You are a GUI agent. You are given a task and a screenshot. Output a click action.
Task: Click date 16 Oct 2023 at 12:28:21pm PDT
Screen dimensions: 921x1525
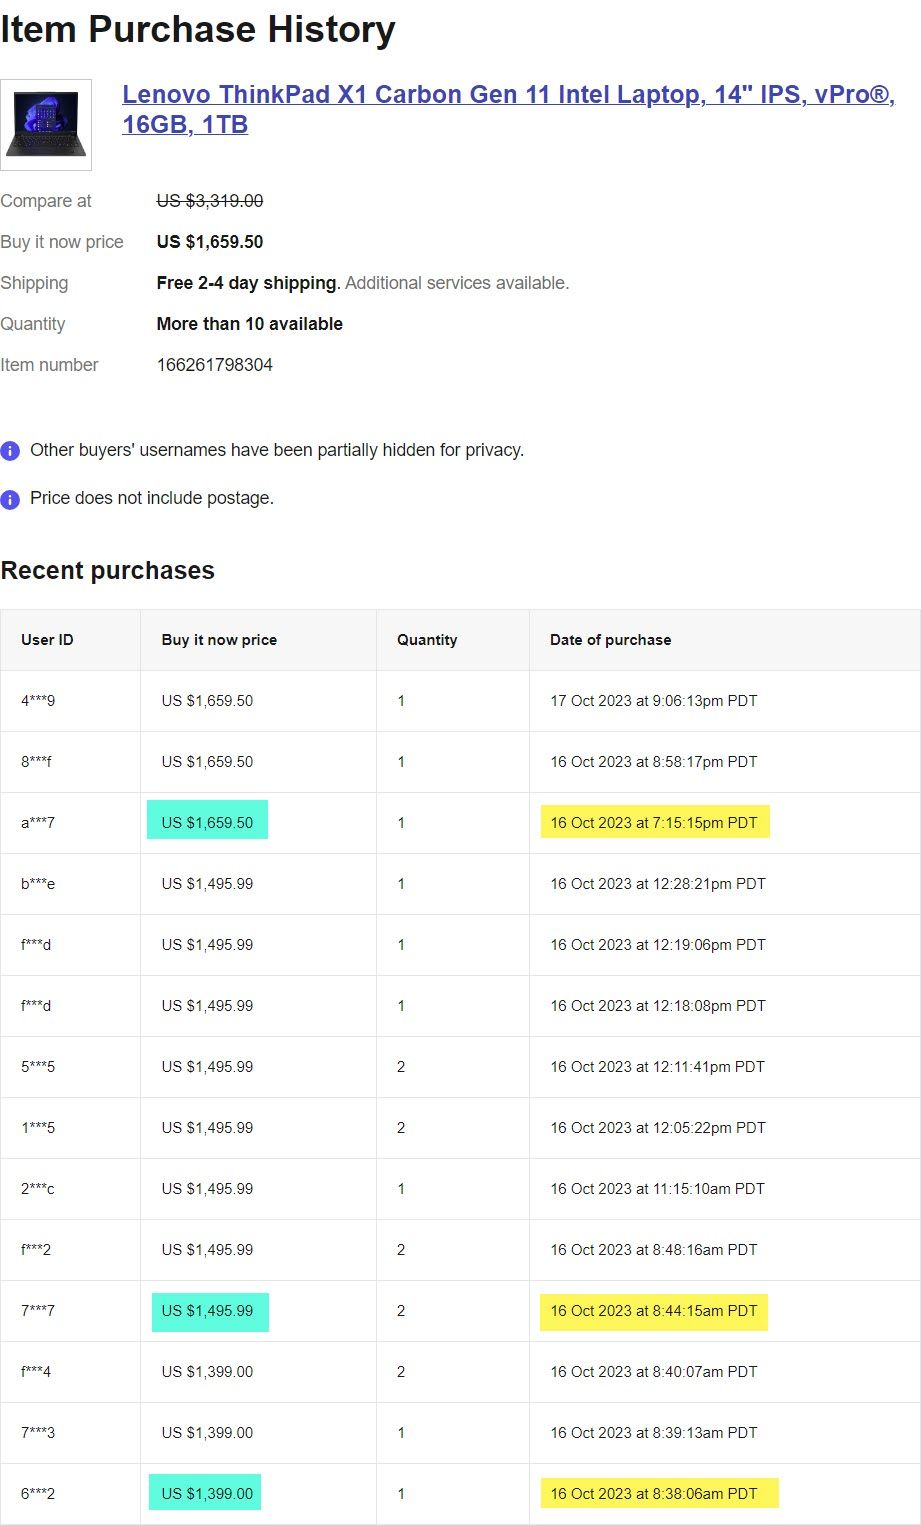pyautogui.click(x=658, y=884)
